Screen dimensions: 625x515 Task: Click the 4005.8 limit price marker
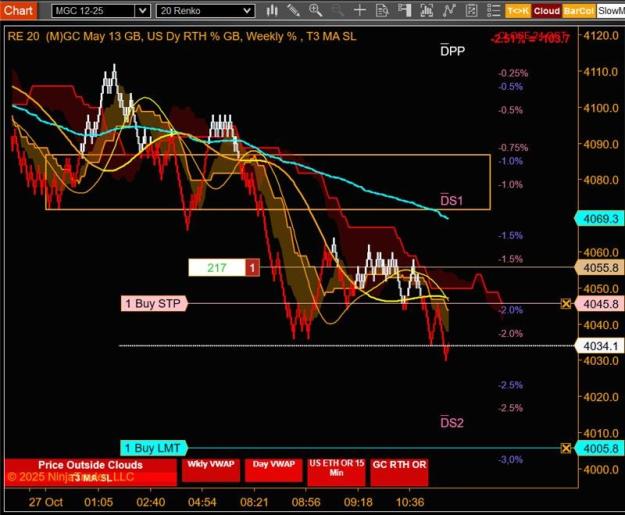tap(599, 448)
